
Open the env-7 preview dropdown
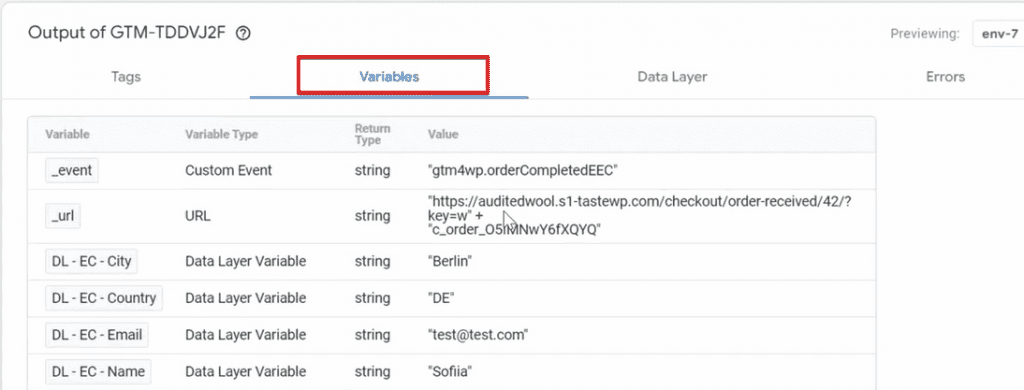[997, 34]
